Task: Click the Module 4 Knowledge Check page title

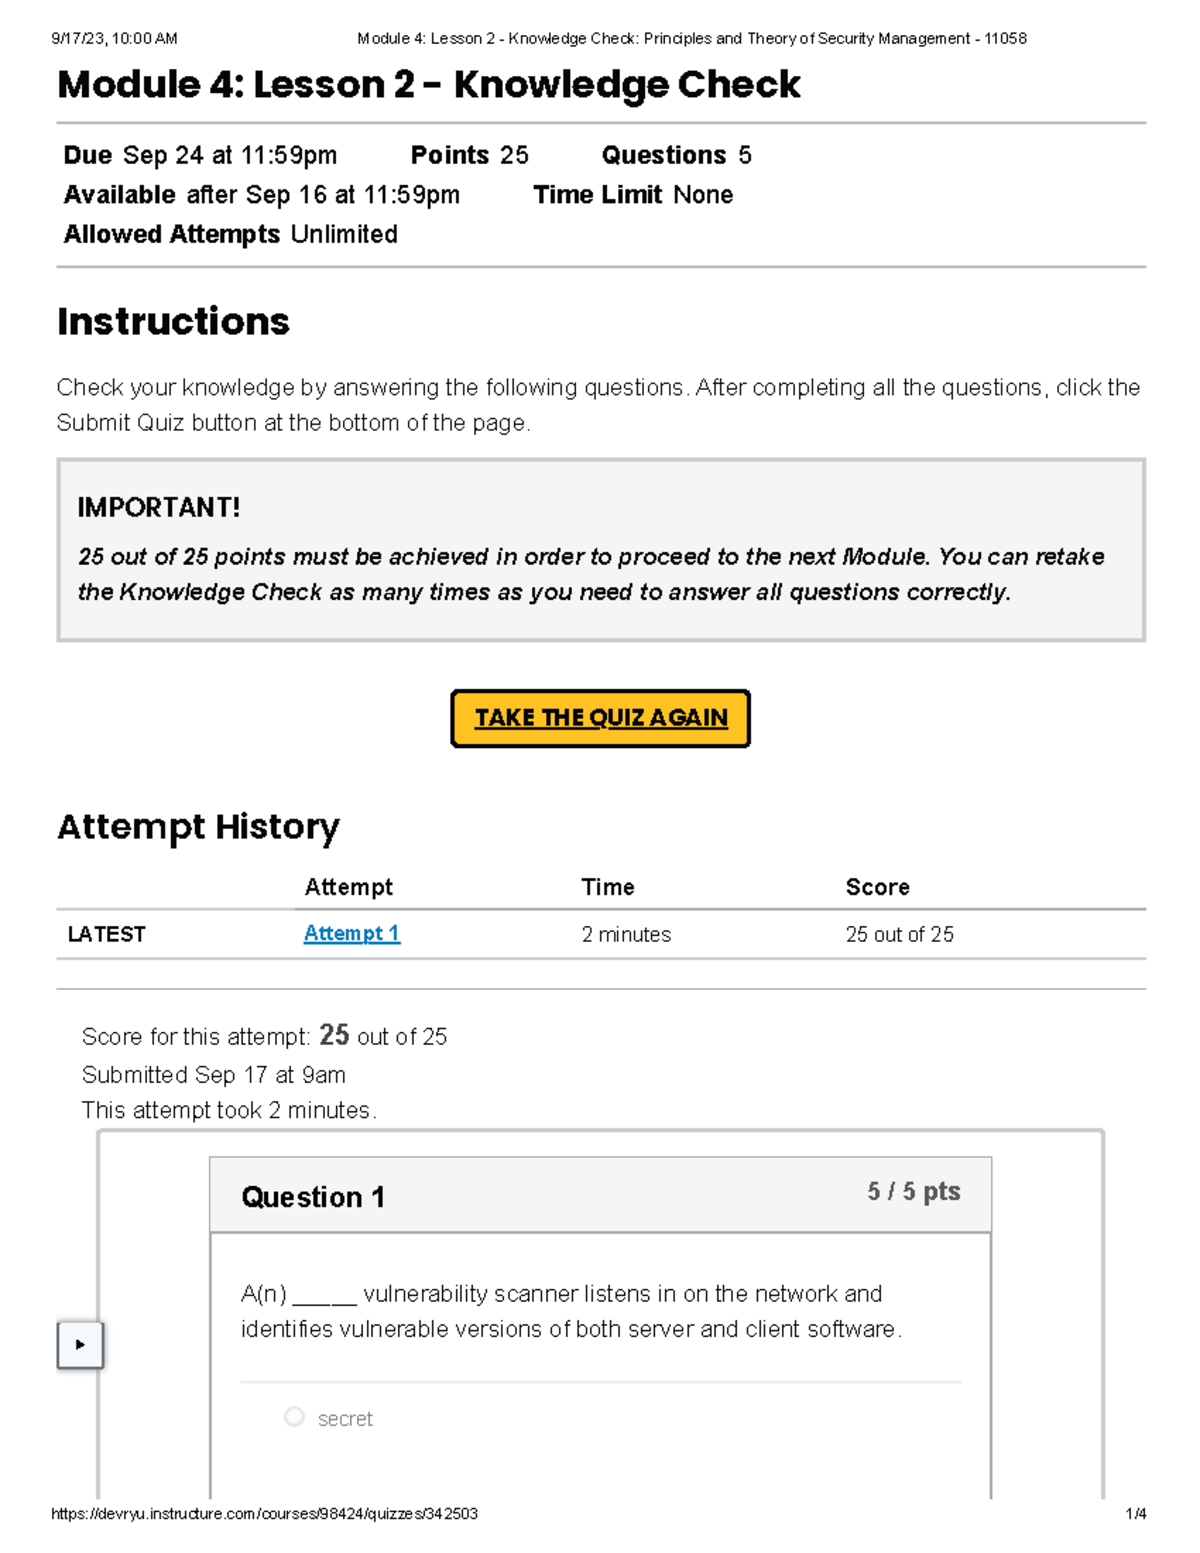Action: coord(429,85)
